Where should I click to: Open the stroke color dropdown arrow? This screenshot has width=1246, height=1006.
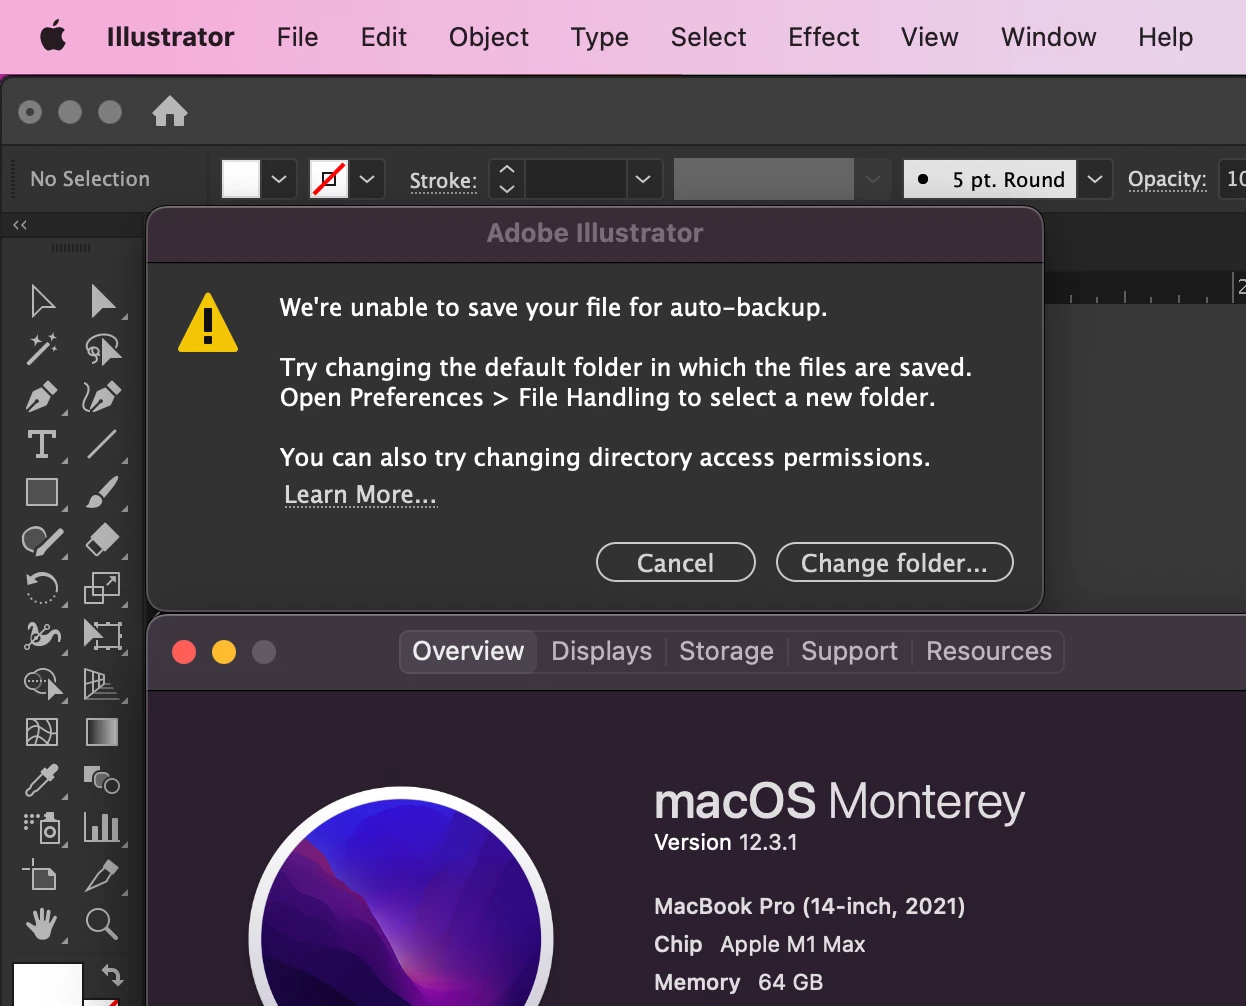click(x=367, y=179)
